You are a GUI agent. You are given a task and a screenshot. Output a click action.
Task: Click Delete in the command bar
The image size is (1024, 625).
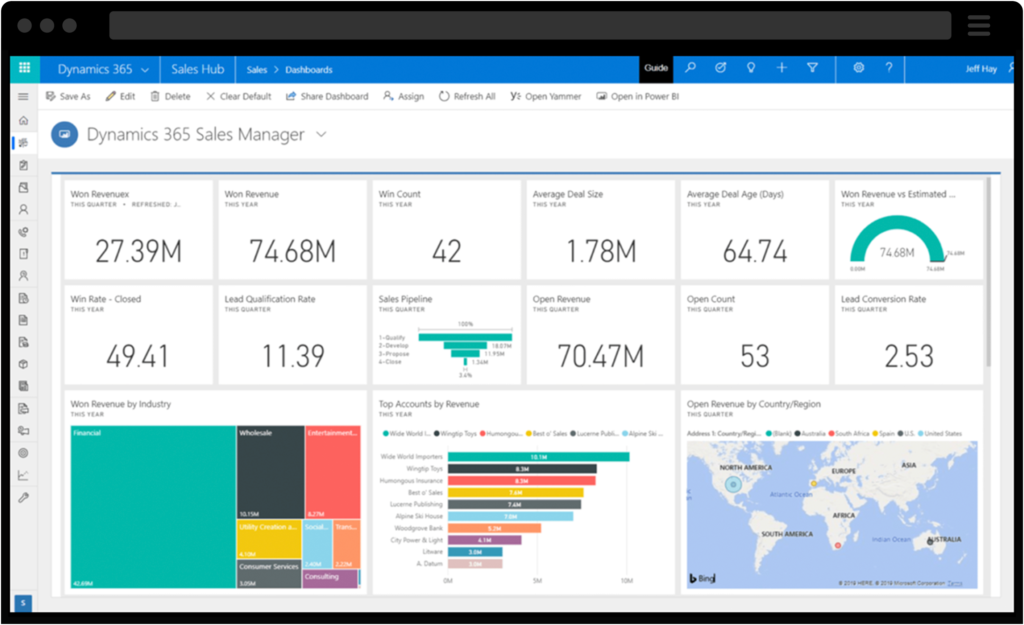point(170,96)
